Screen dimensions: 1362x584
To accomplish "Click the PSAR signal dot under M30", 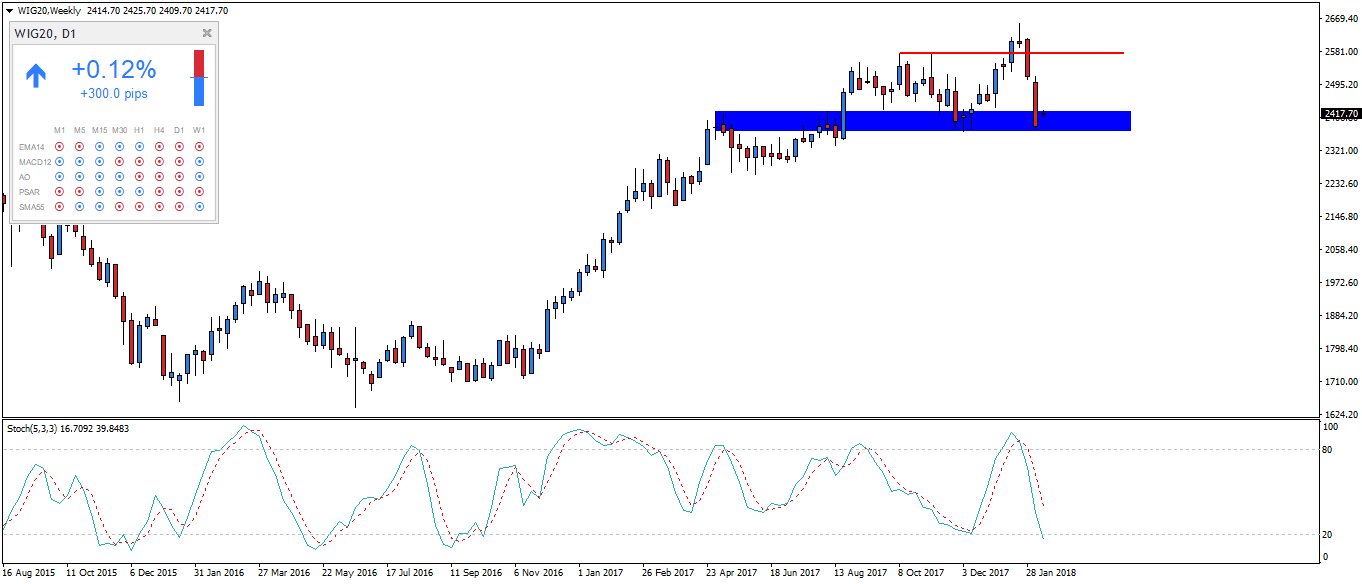I will point(119,191).
